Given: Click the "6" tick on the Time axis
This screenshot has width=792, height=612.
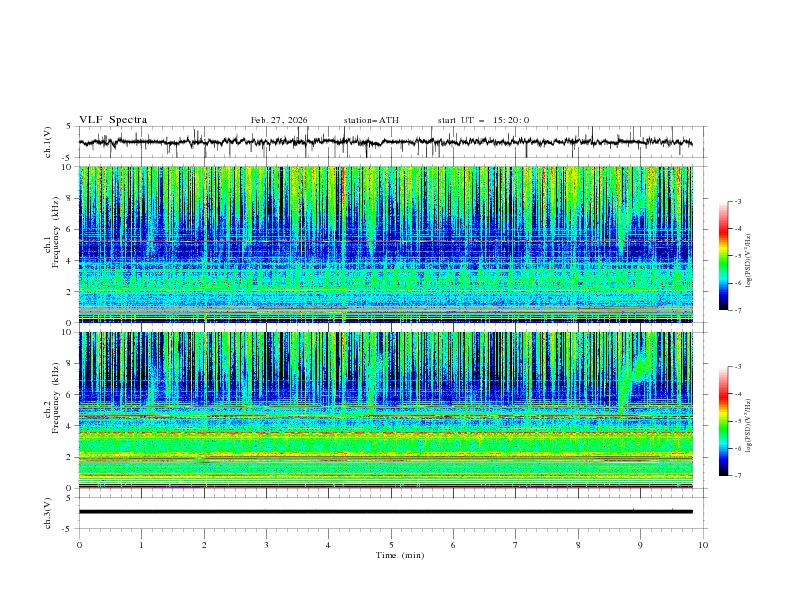Looking at the screenshot, I should 453,545.
